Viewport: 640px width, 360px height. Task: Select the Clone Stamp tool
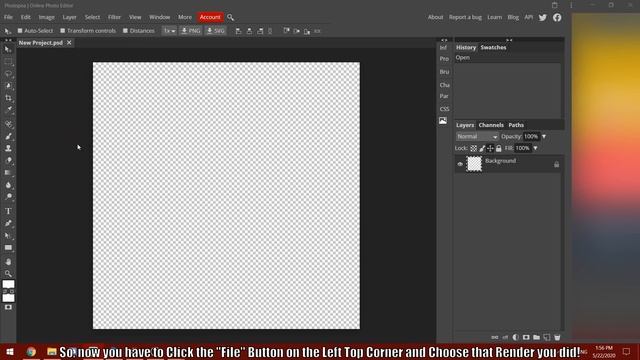point(8,148)
